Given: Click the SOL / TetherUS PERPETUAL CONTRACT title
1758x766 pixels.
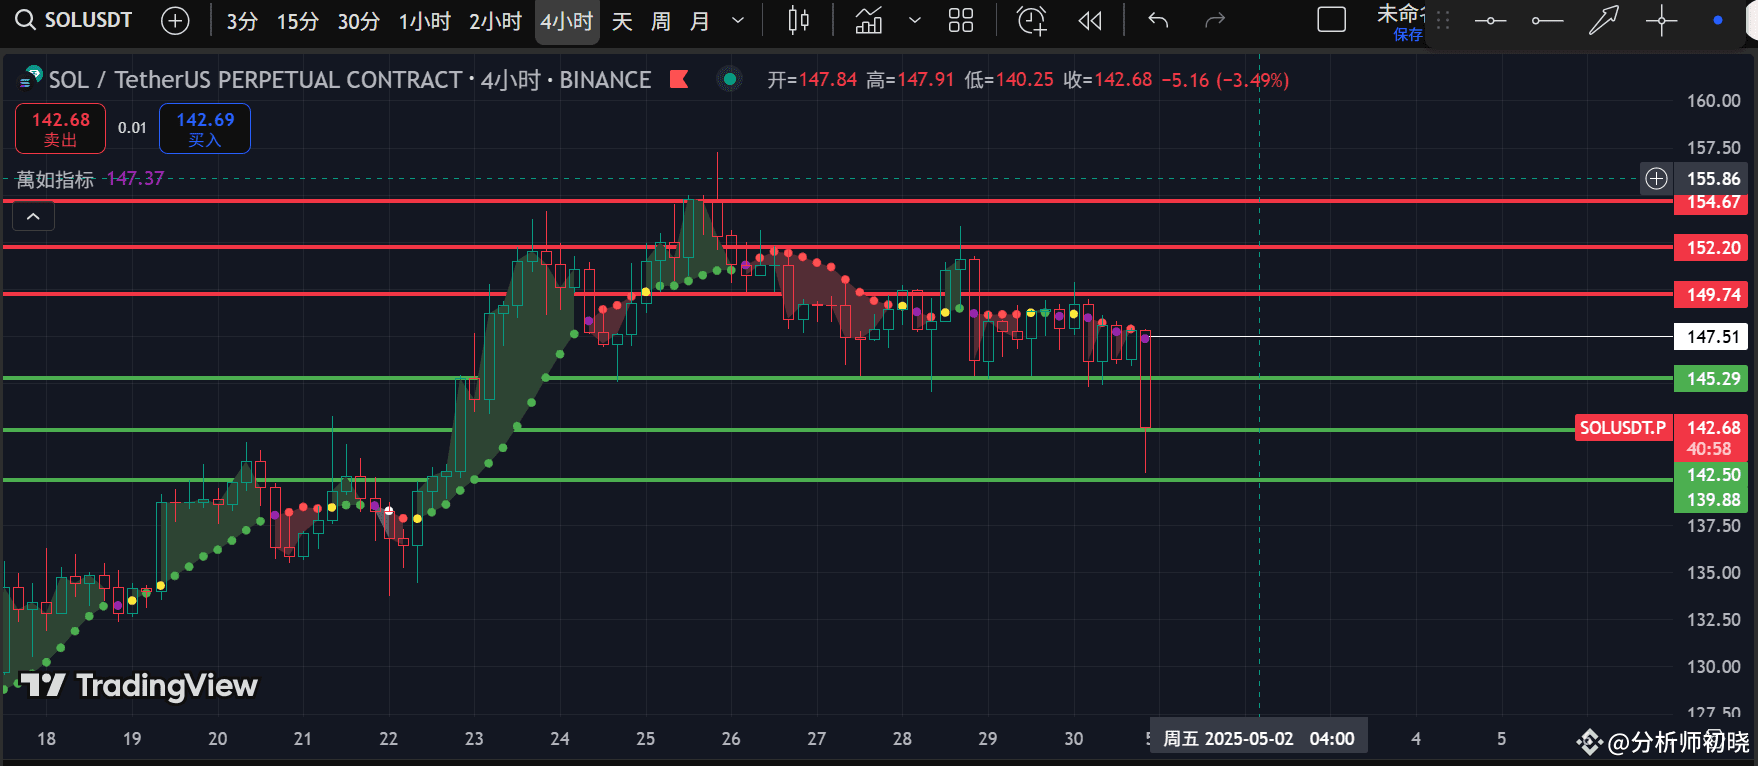Looking at the screenshot, I should 255,80.
